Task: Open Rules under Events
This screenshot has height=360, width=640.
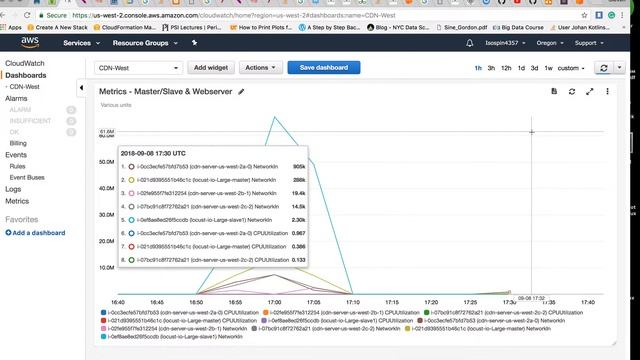Action: click(17, 166)
